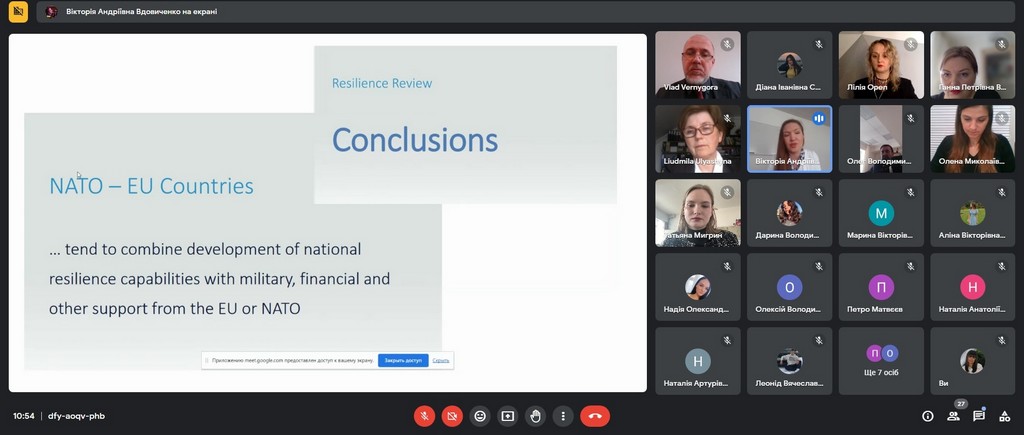
Task: Click the yellow muted presentation icon at top left
Action: (18, 11)
